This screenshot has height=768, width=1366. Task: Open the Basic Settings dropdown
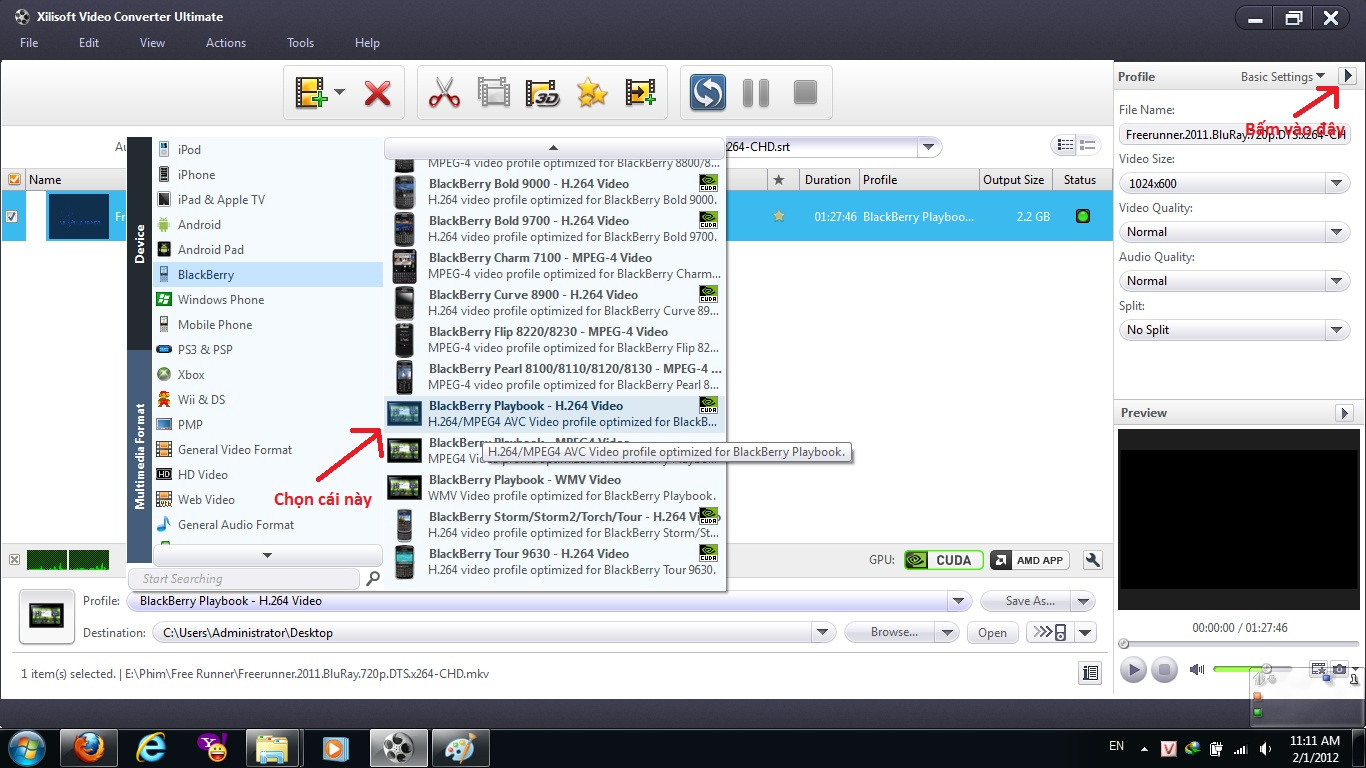point(1283,76)
